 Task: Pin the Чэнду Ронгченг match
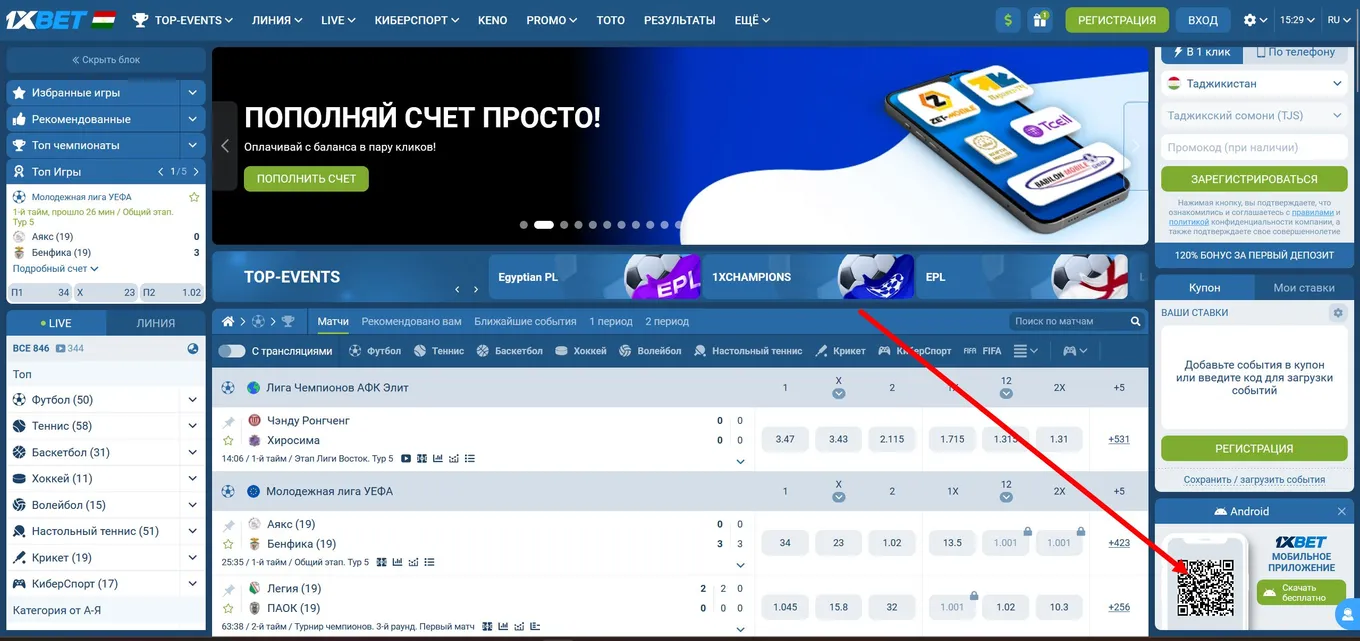pyautogui.click(x=229, y=421)
